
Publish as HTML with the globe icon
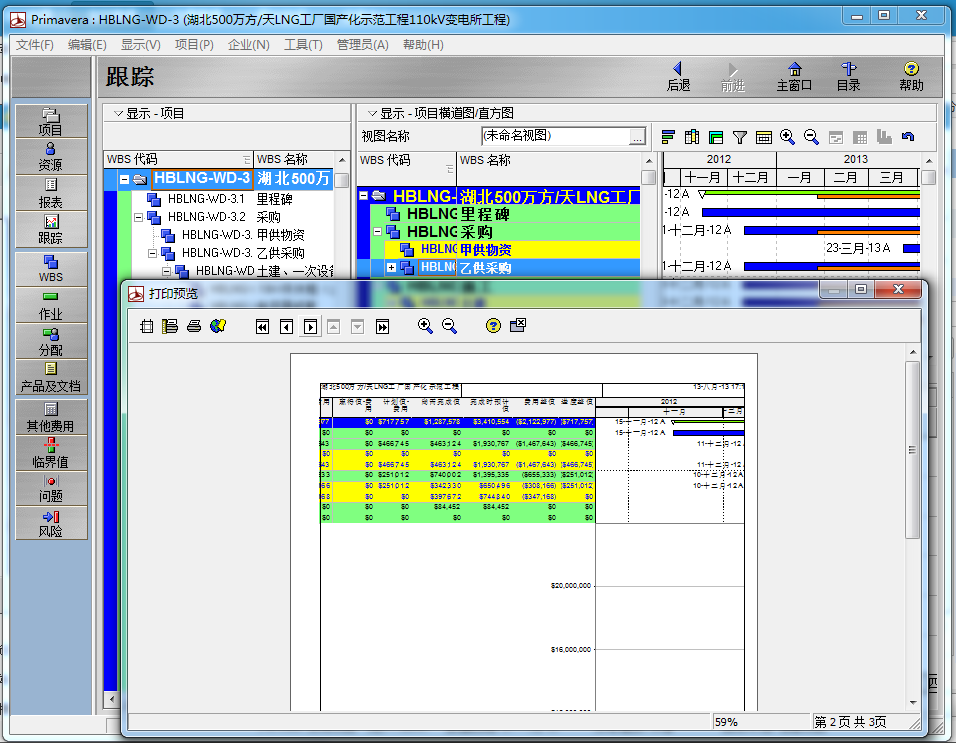[218, 326]
